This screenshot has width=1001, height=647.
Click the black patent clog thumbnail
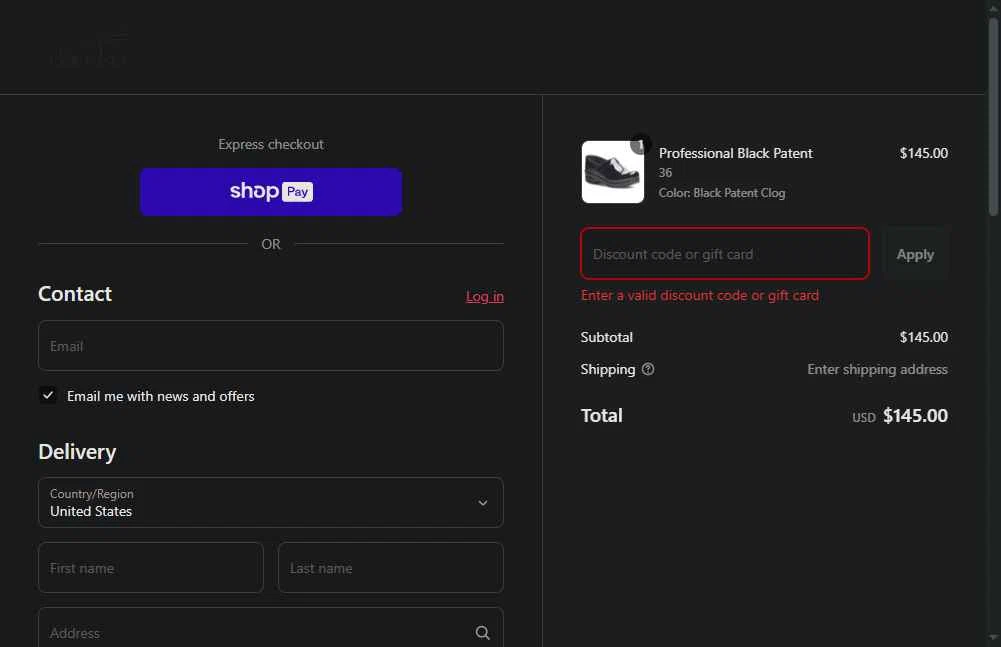612,172
